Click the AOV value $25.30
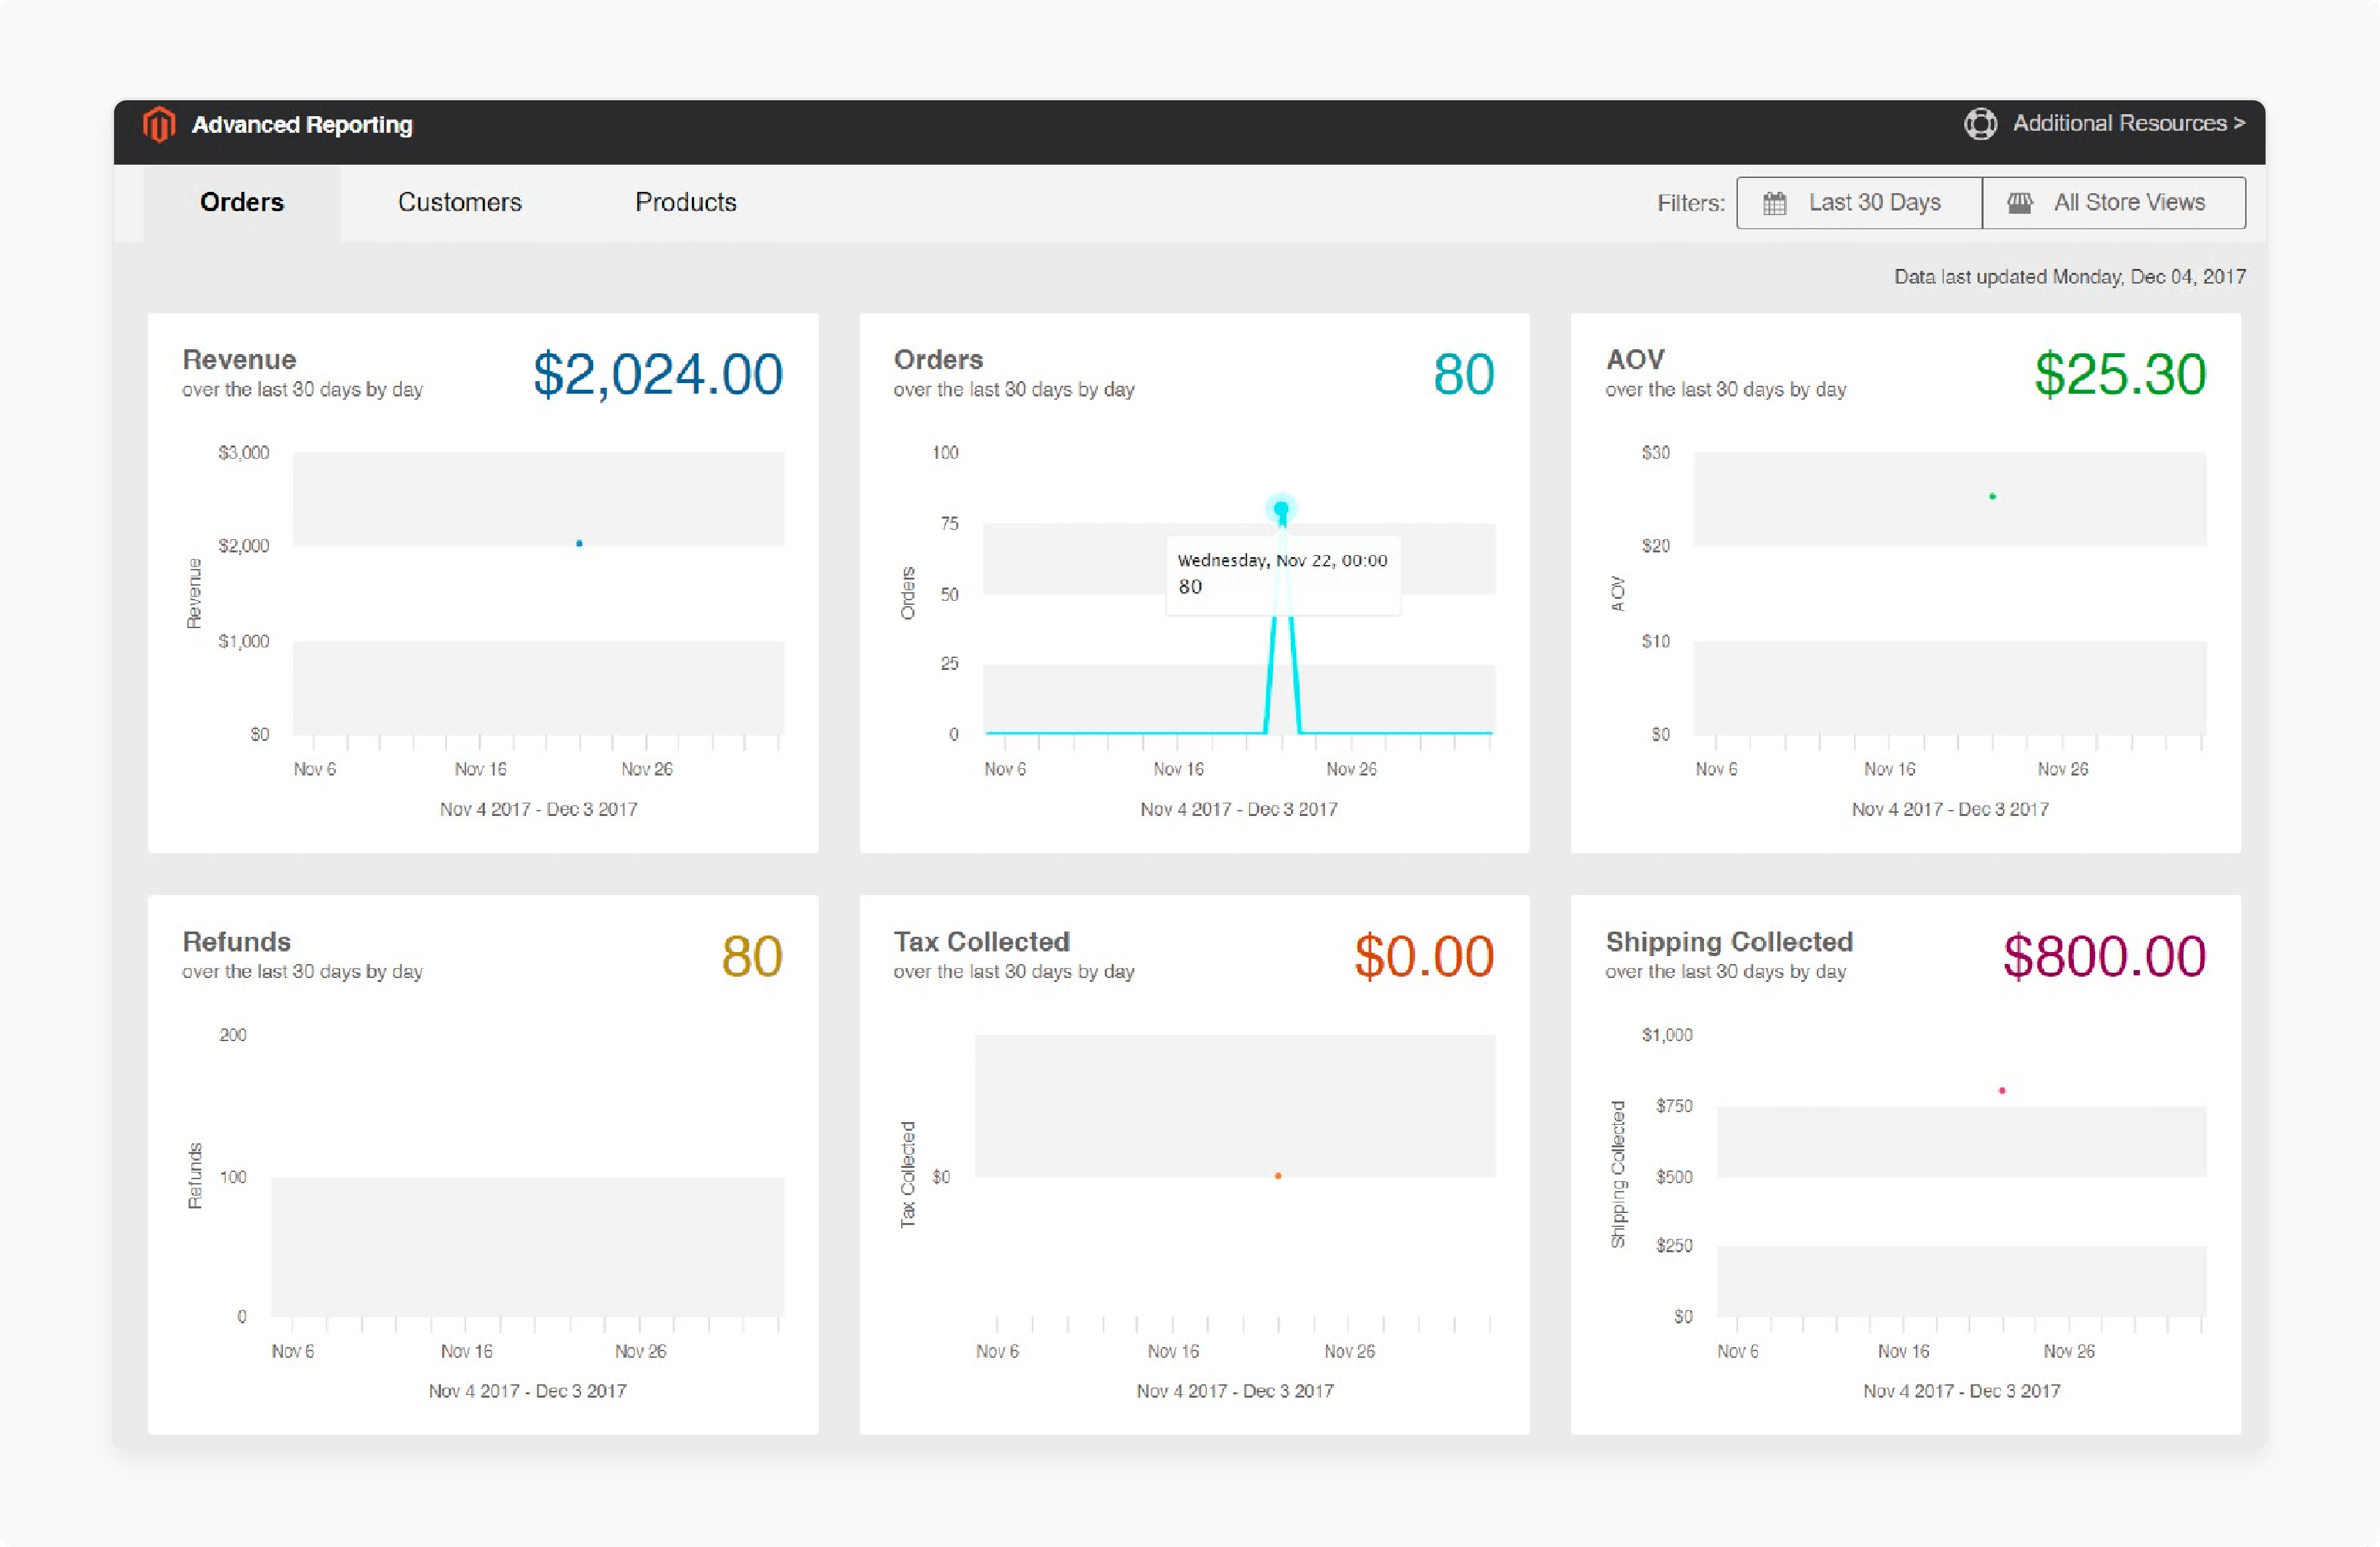Image resolution: width=2380 pixels, height=1547 pixels. (x=2120, y=374)
